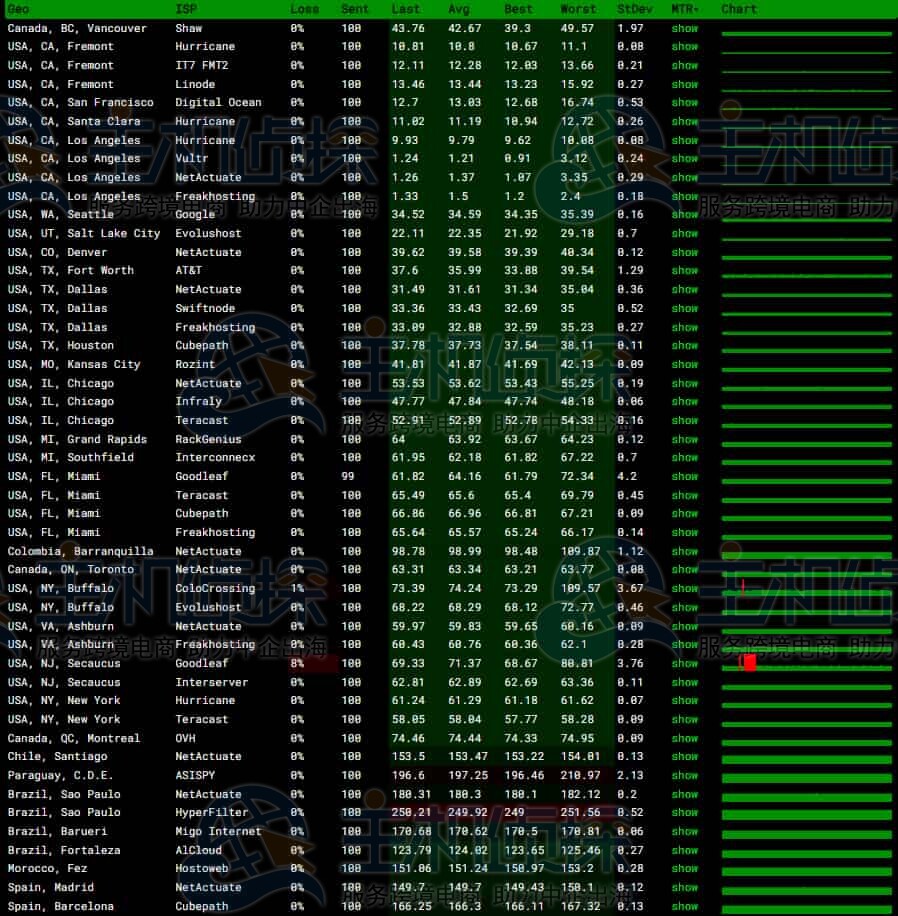Select 'IT7 FMT2' ISP cell
The height and width of the screenshot is (916, 898).
coord(202,65)
